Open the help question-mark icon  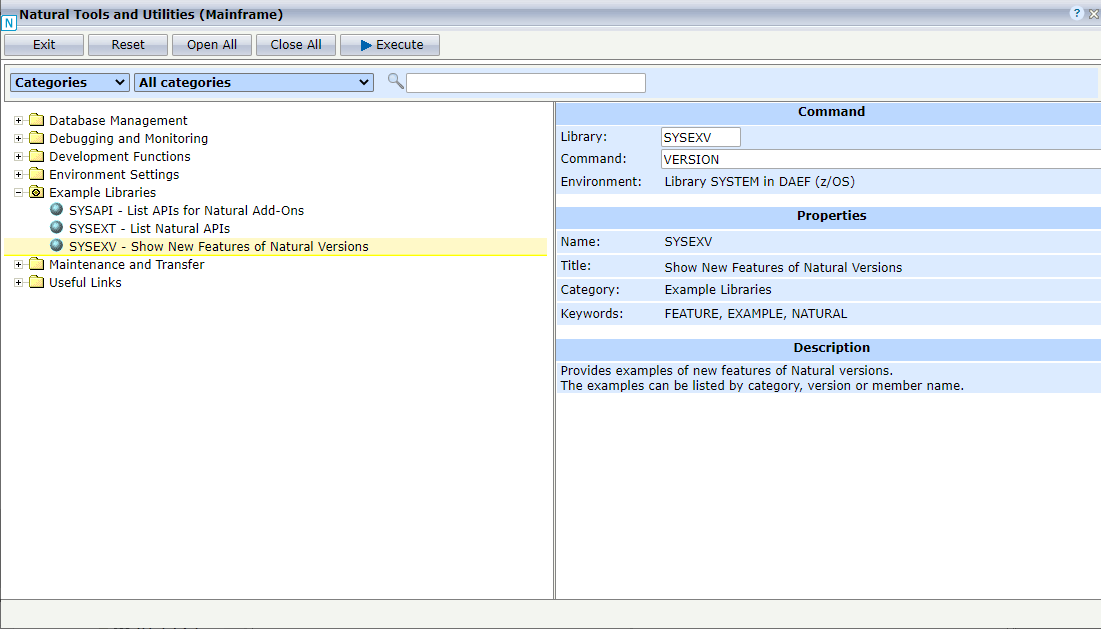1076,13
